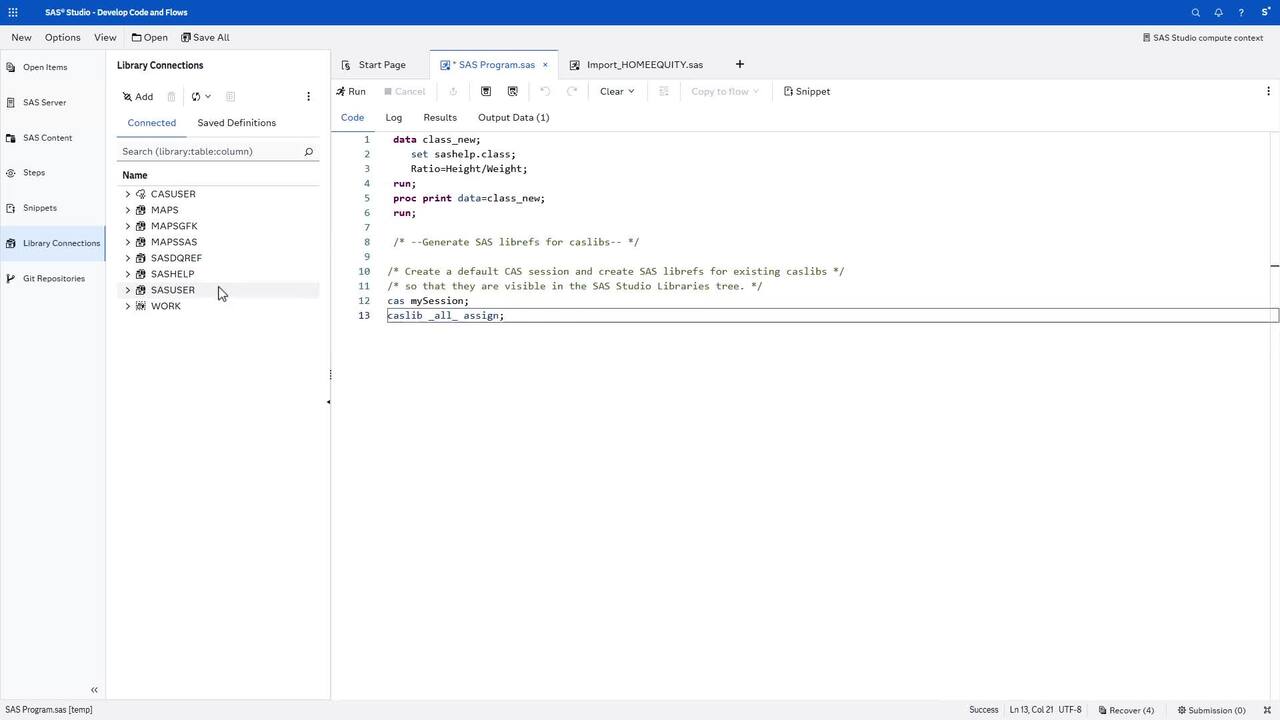Run the SAS program
Screen dimensions: 1280x720
(351, 91)
